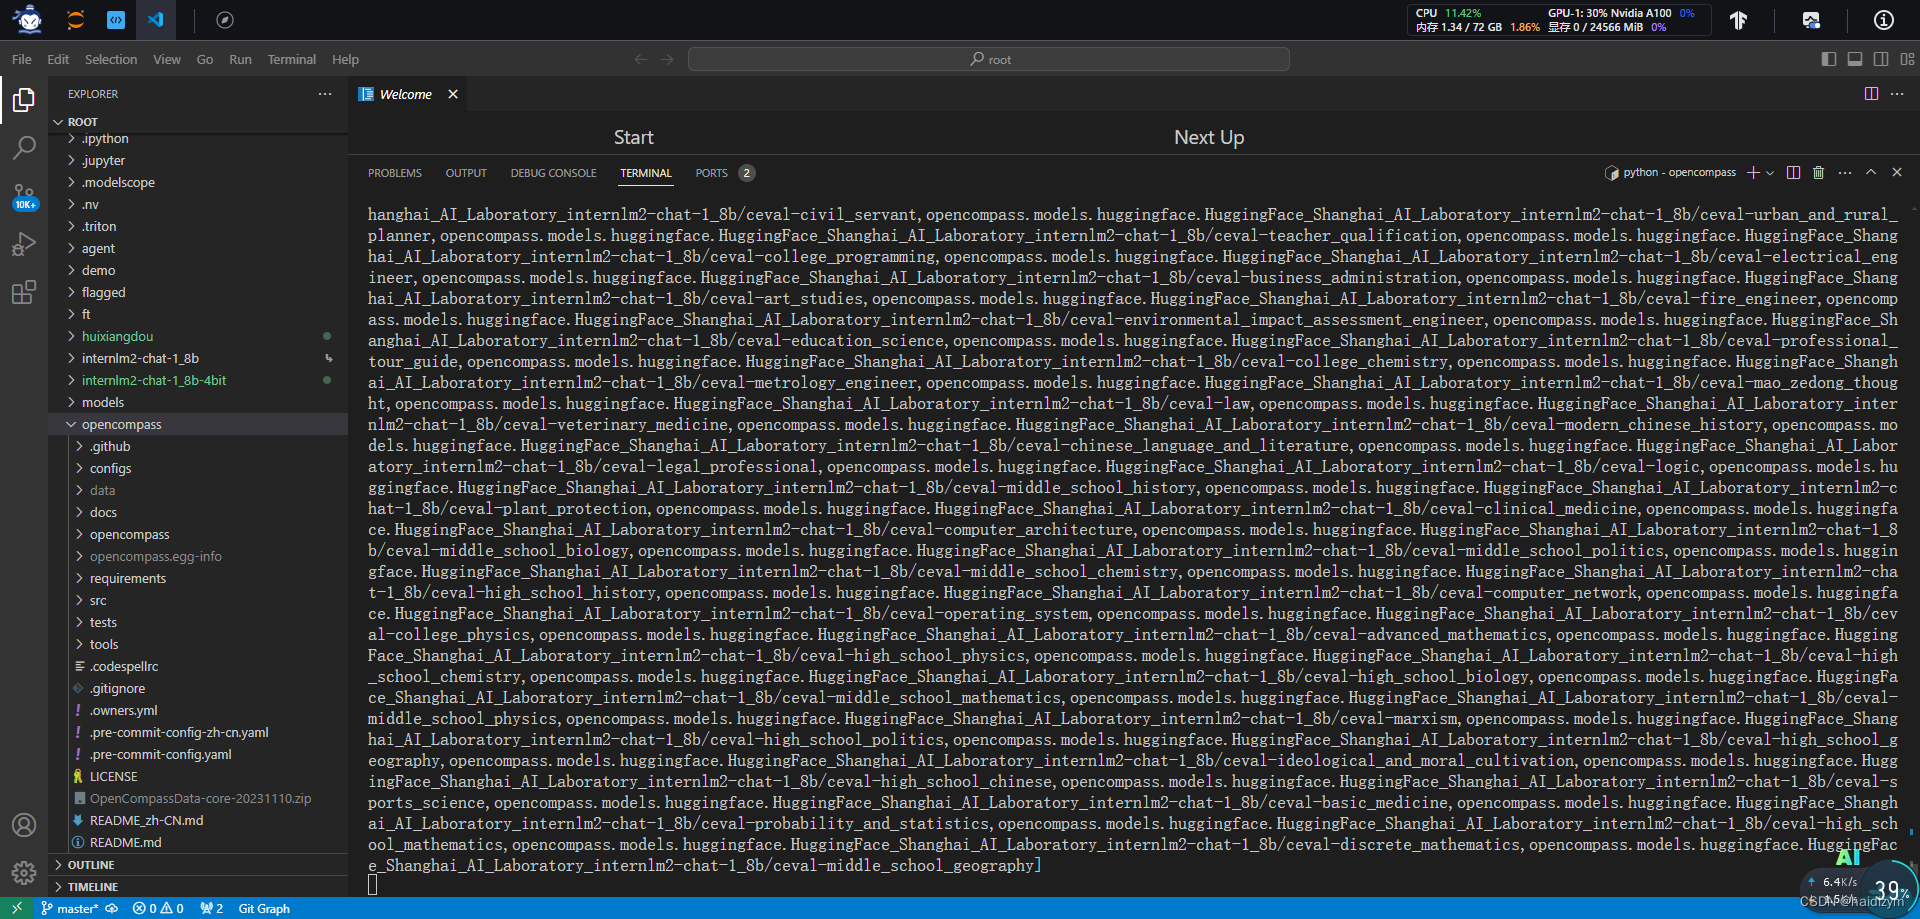Open Explorer more actions ellipsis
The height and width of the screenshot is (919, 1920).
[325, 94]
